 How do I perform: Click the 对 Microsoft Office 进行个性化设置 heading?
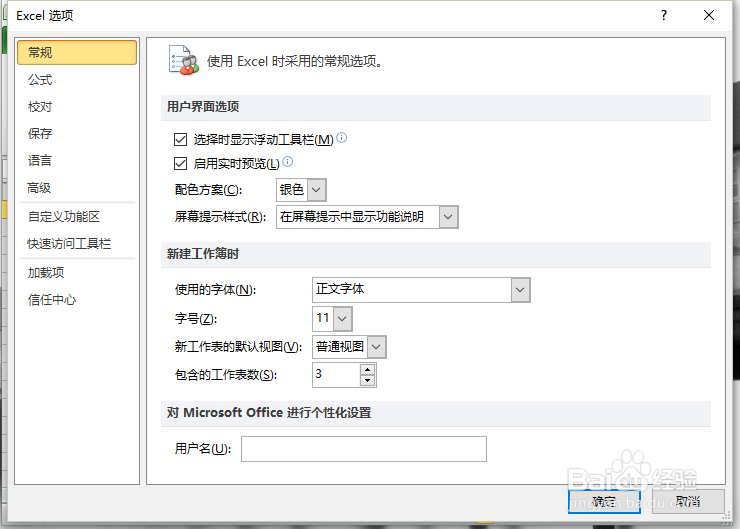(x=269, y=413)
